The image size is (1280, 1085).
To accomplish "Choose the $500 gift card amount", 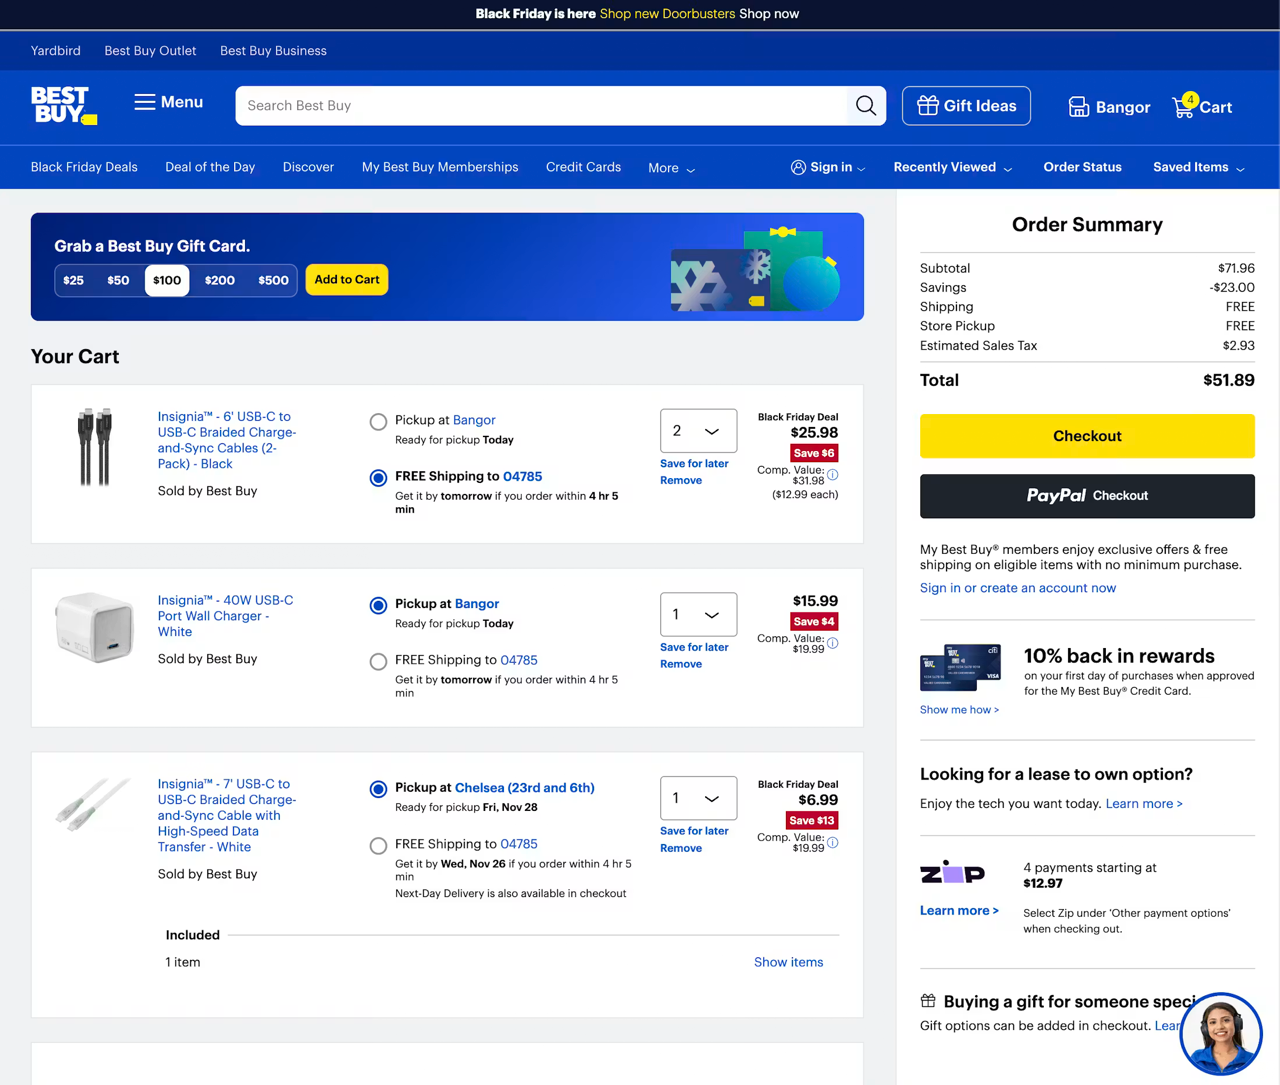I will [273, 280].
